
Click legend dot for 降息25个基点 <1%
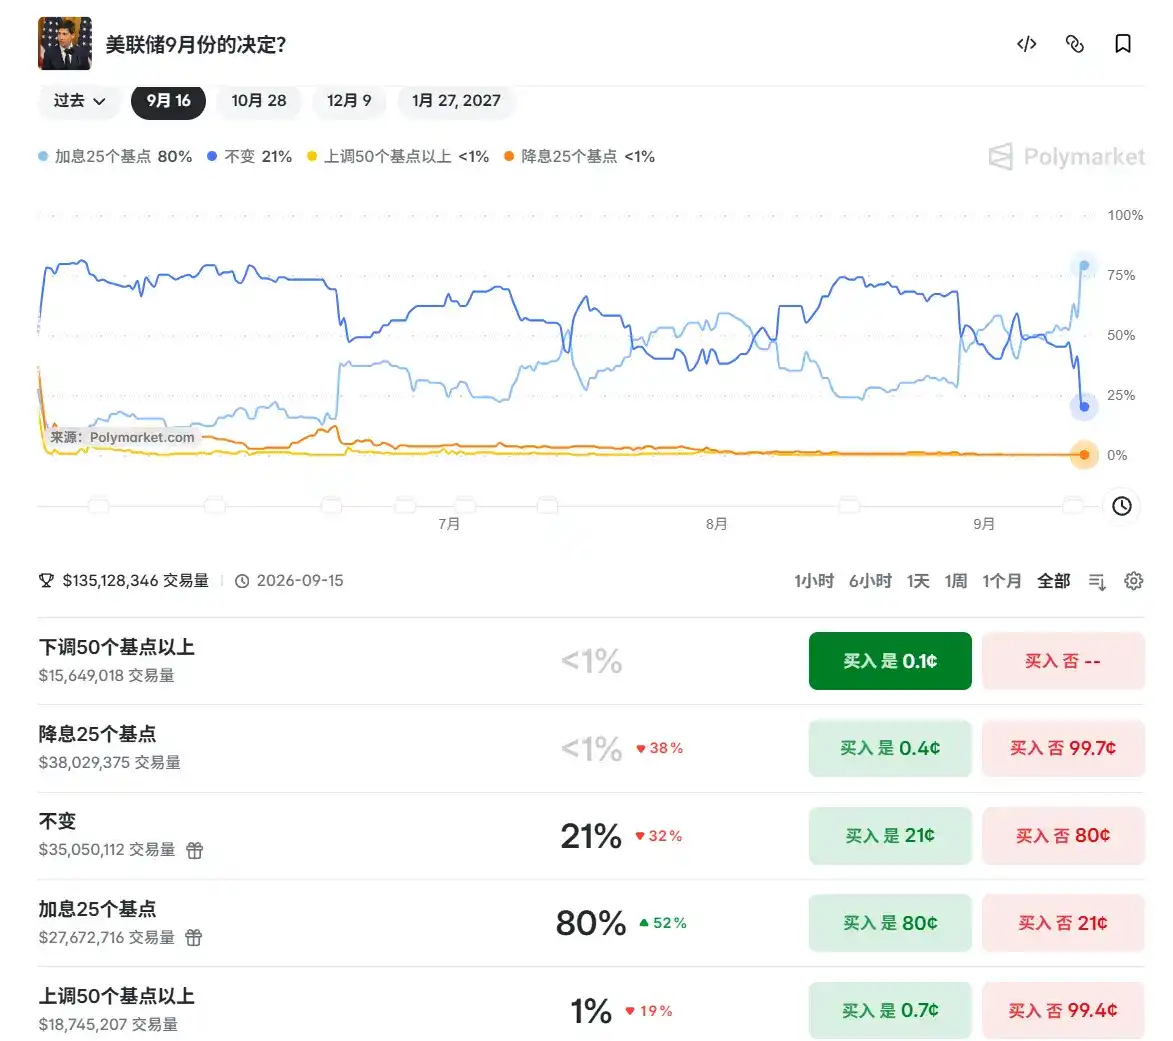pyautogui.click(x=509, y=156)
